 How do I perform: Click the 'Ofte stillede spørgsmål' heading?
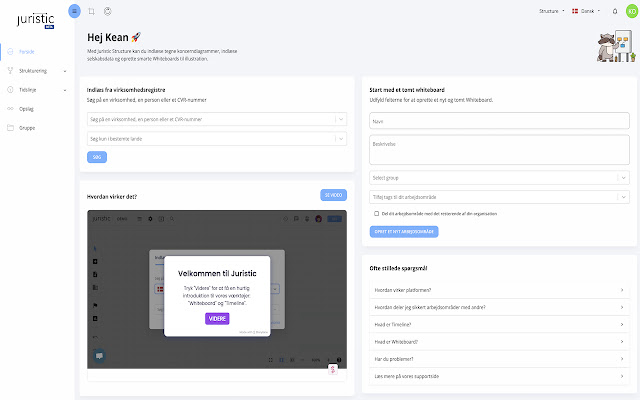tap(398, 268)
